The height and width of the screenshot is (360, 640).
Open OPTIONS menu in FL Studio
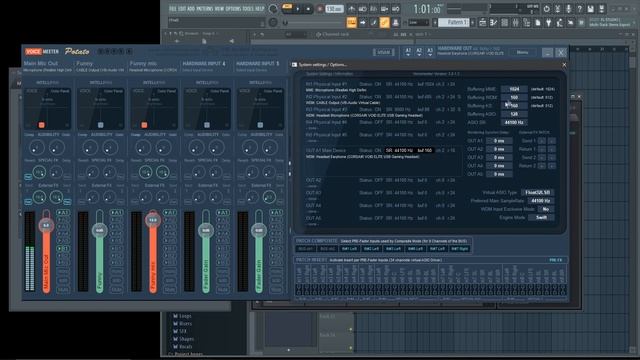point(233,9)
